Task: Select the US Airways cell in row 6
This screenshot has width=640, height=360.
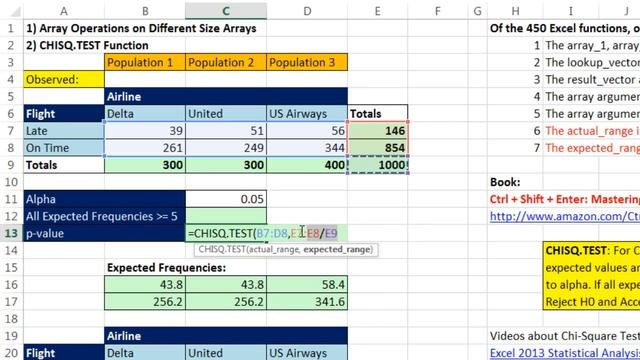Action: coord(307,114)
